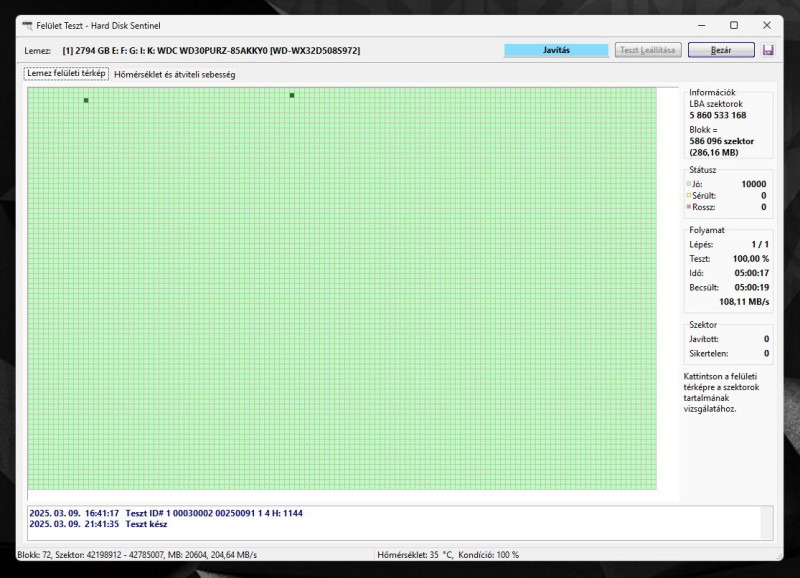Click the Javítás repair button
Screen dimensions: 800x578
pyautogui.click(x=556, y=50)
